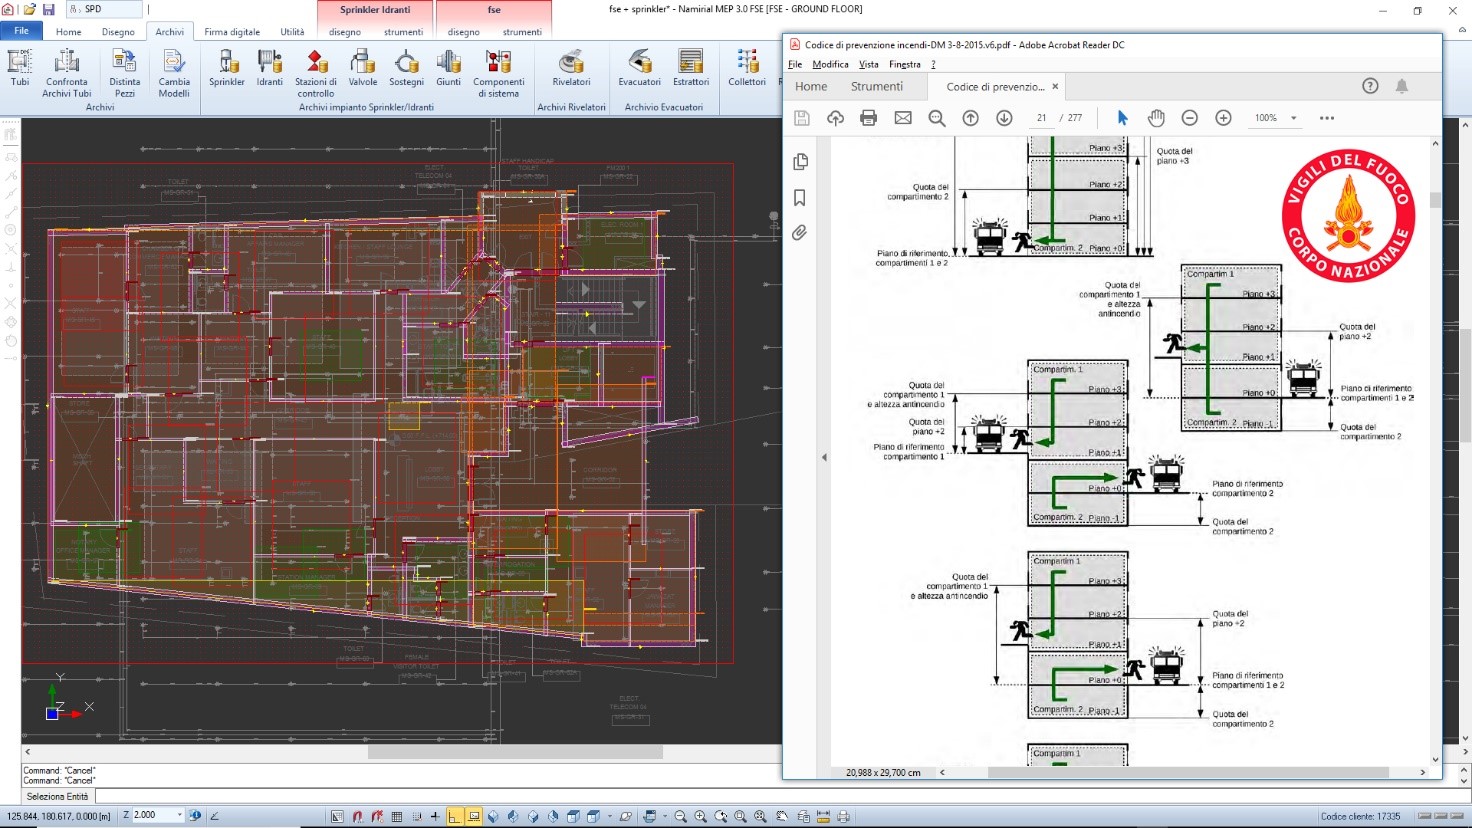Click the PDF page number field
Image resolution: width=1472 pixels, height=828 pixels.
point(1041,118)
